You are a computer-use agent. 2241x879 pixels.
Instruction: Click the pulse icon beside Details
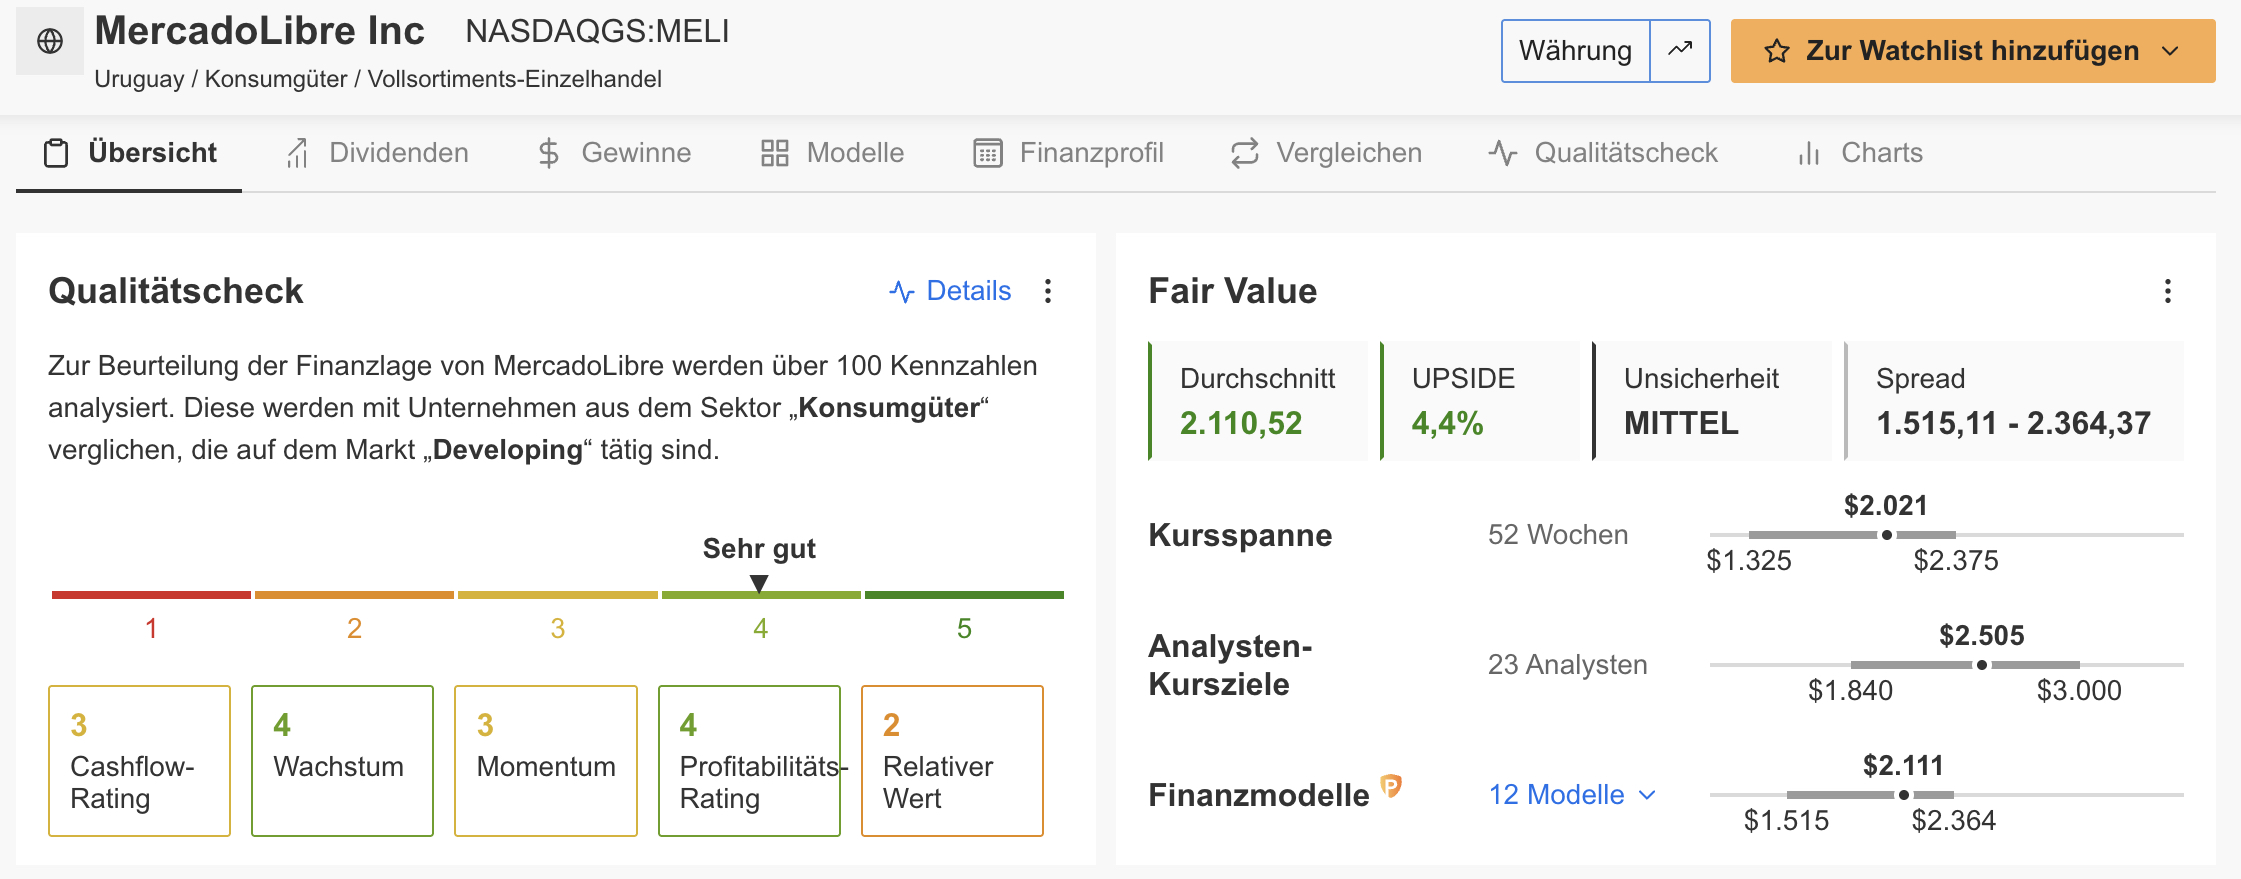click(x=902, y=292)
